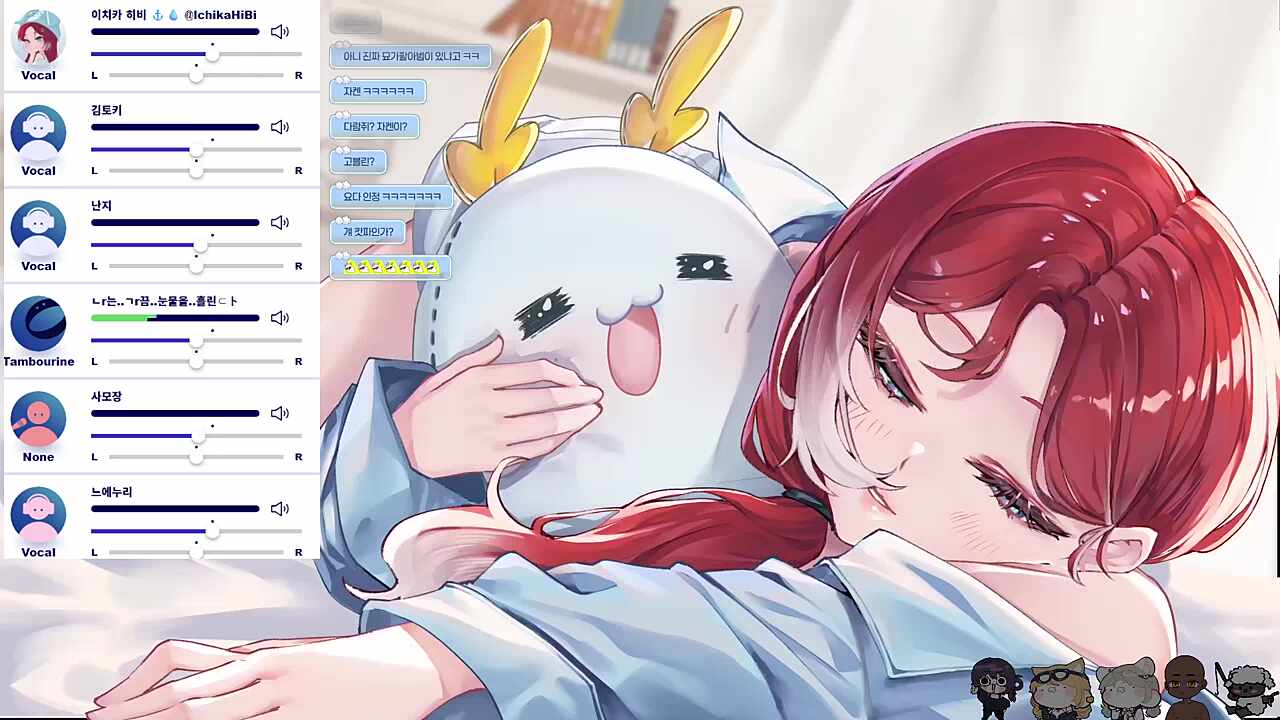
Task: Set 느에누리's L/R pan slider
Action: tap(196, 552)
